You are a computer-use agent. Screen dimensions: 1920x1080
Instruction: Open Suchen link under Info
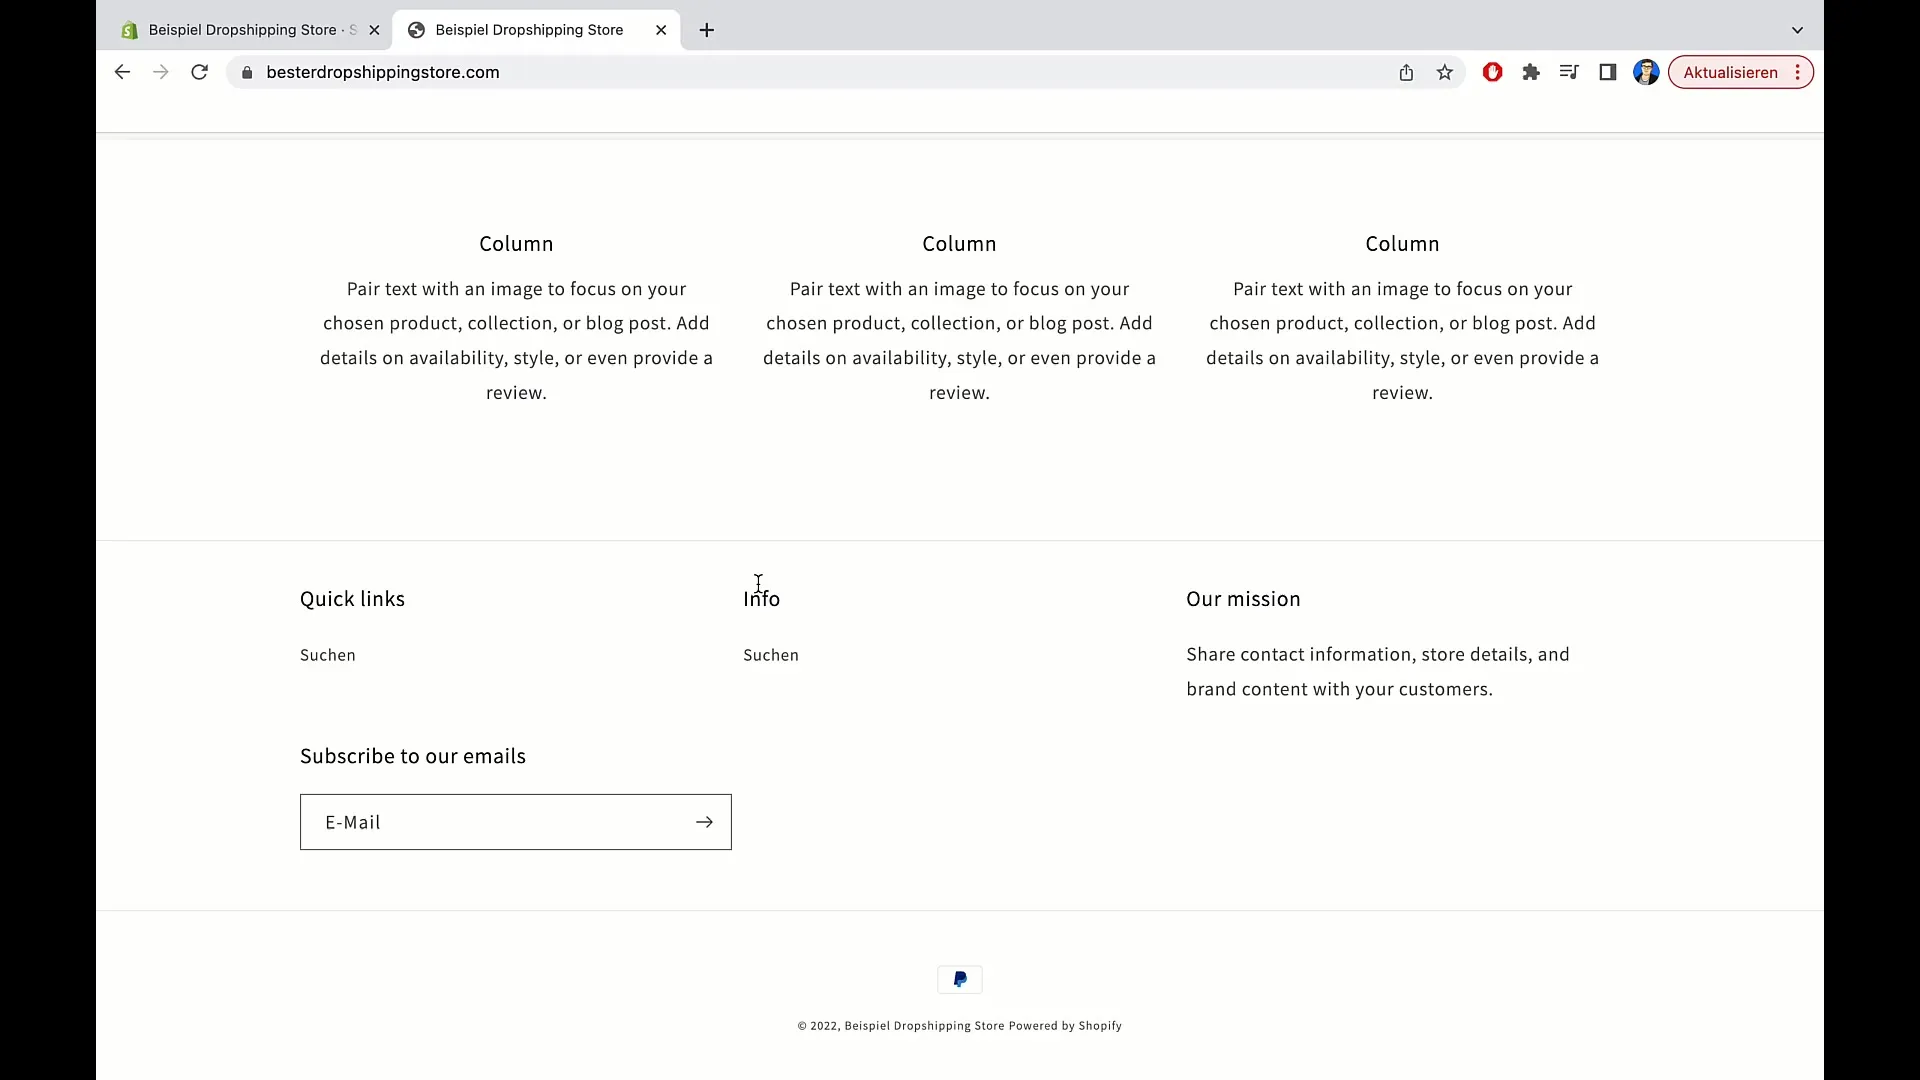771,655
